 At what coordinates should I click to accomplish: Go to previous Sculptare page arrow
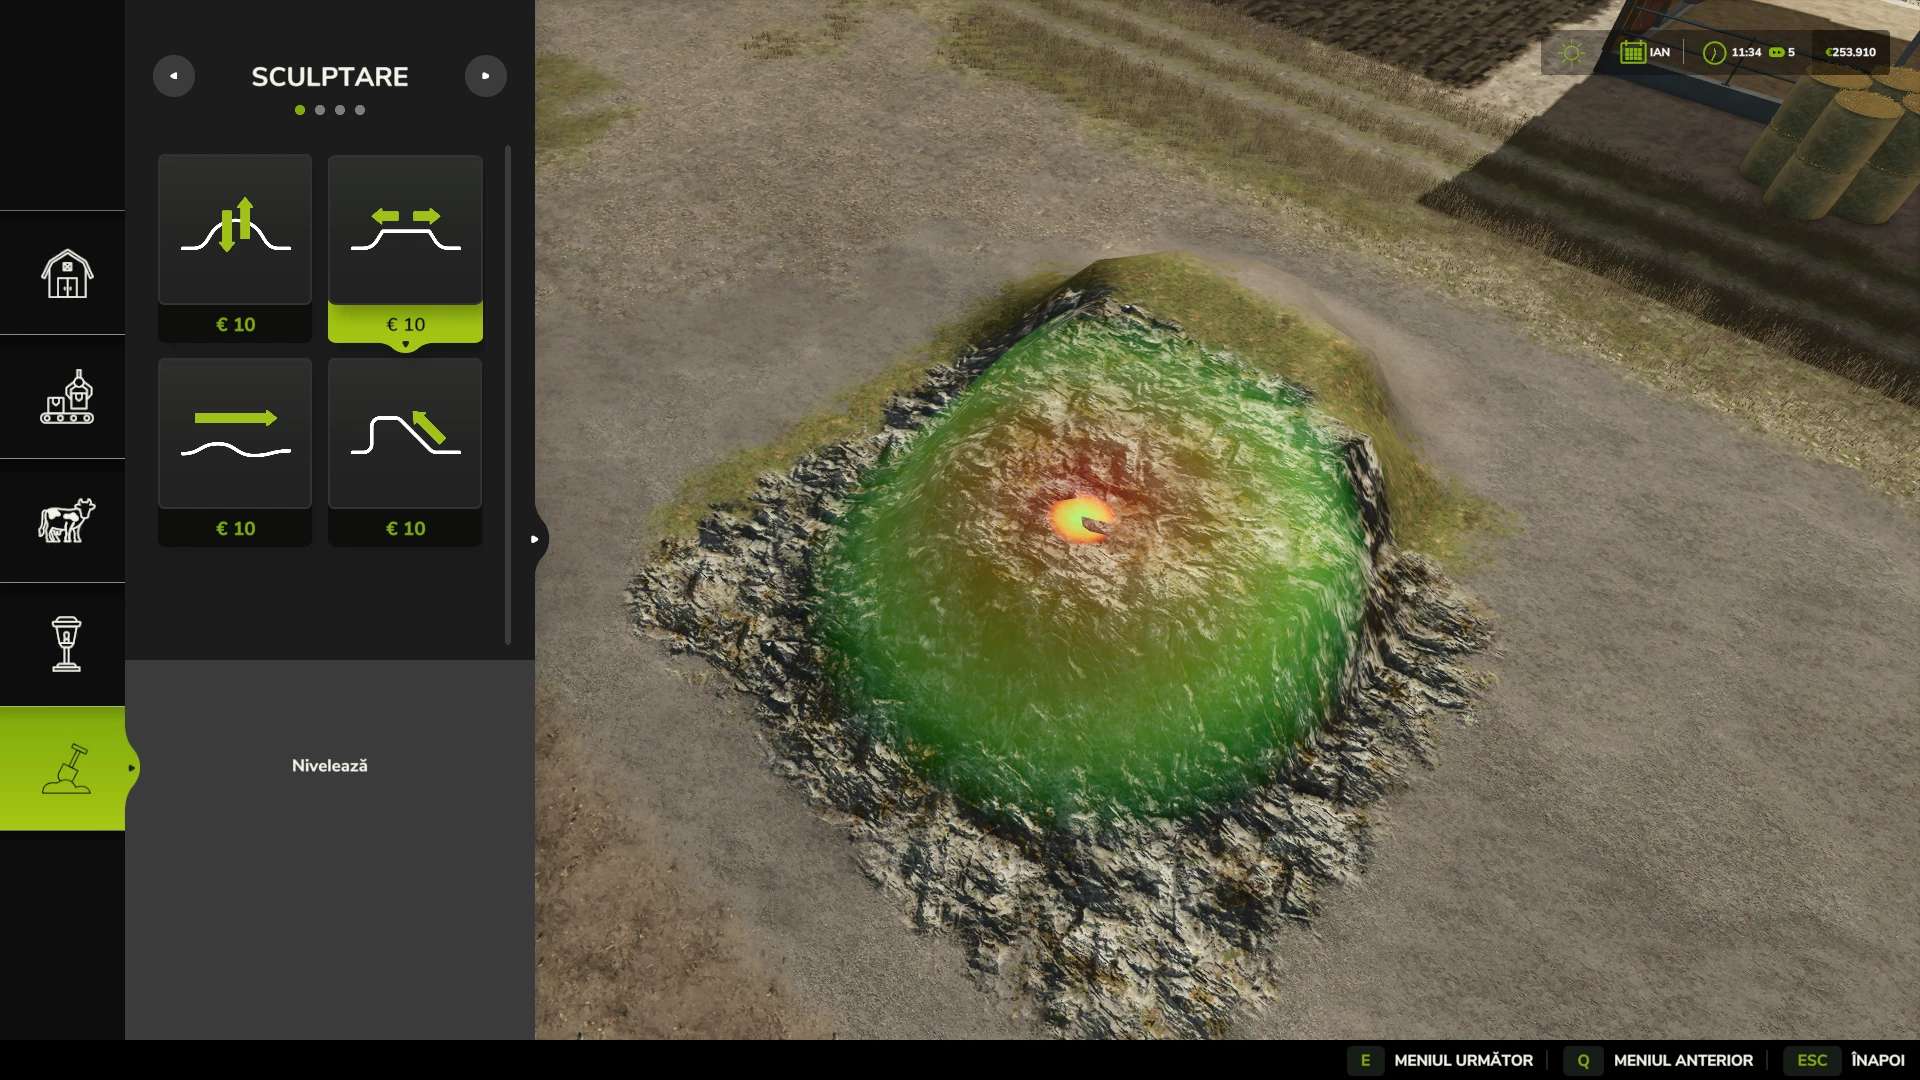(174, 76)
